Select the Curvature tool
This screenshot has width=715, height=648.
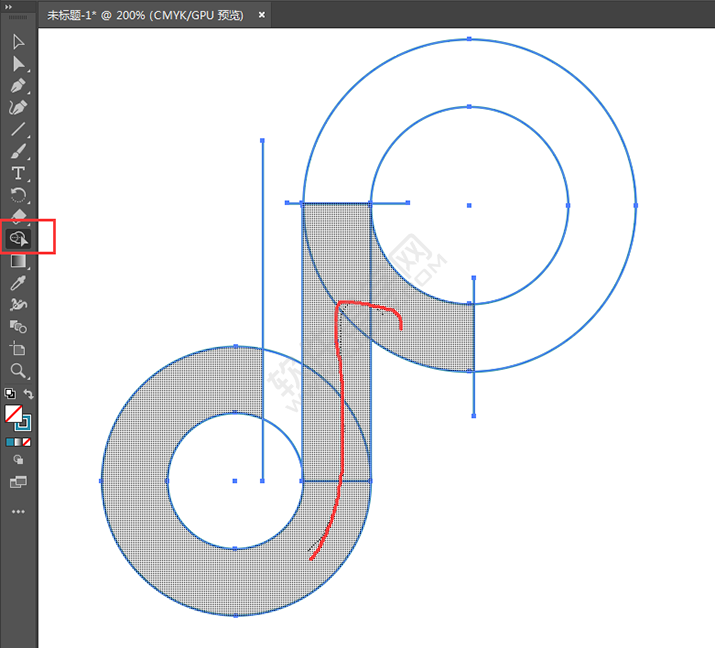(18, 108)
